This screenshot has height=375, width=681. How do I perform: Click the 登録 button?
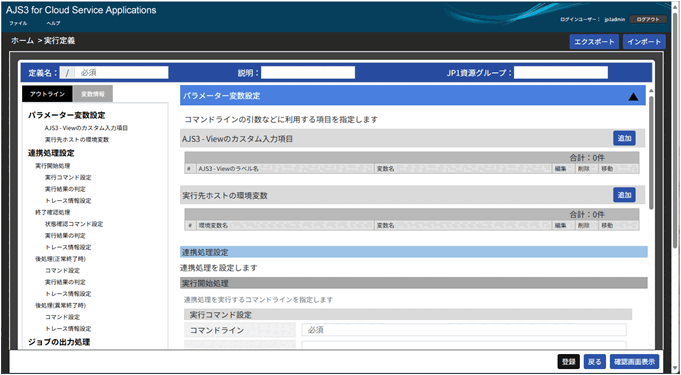pyautogui.click(x=569, y=362)
